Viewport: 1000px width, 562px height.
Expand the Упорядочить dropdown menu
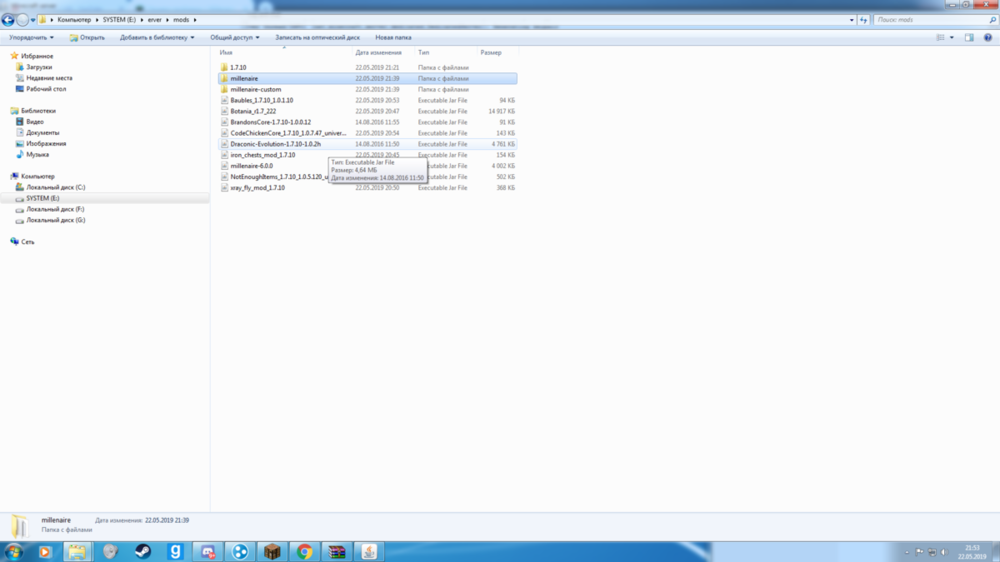31,38
